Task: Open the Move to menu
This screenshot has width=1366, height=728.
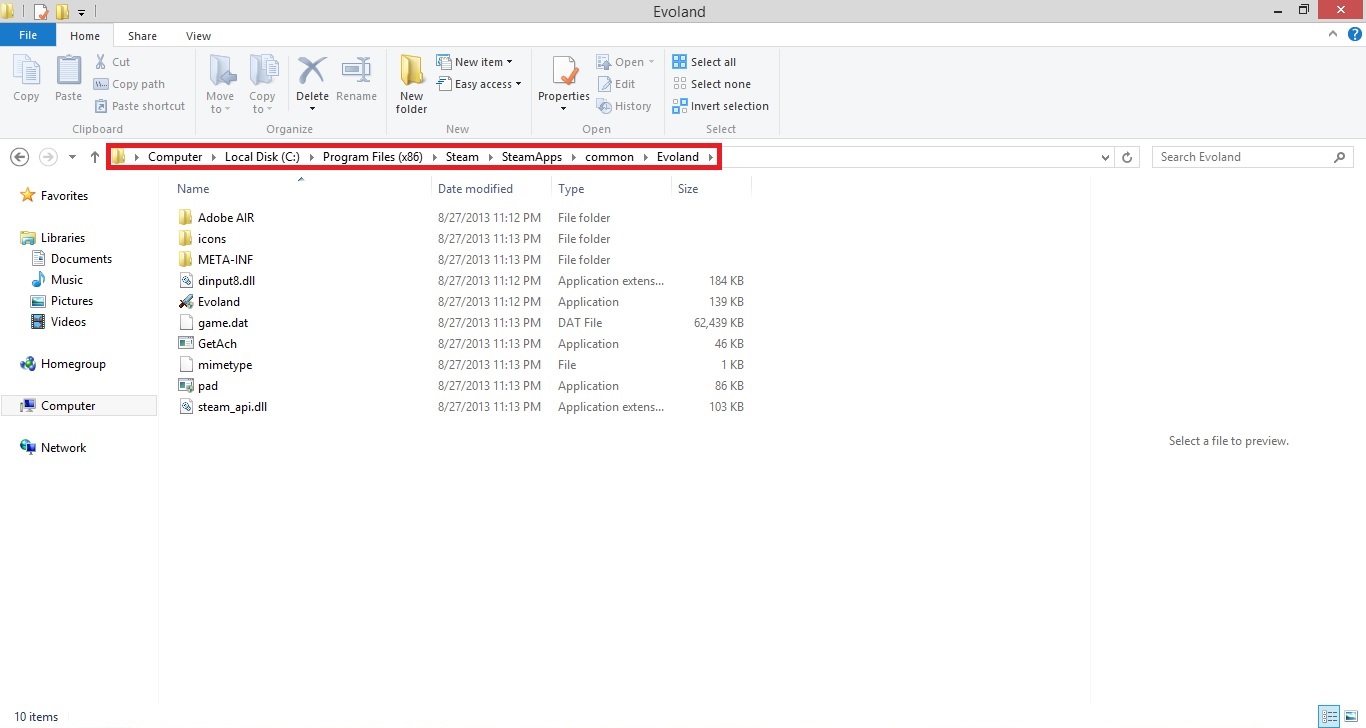Action: click(220, 84)
